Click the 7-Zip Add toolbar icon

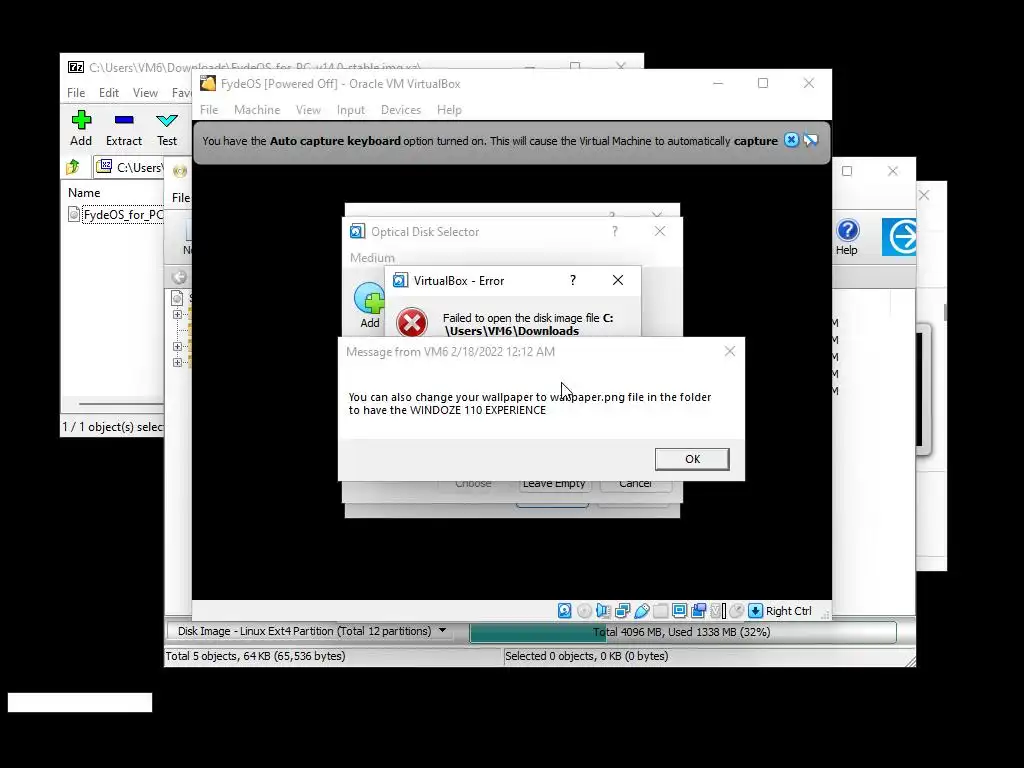pyautogui.click(x=81, y=120)
